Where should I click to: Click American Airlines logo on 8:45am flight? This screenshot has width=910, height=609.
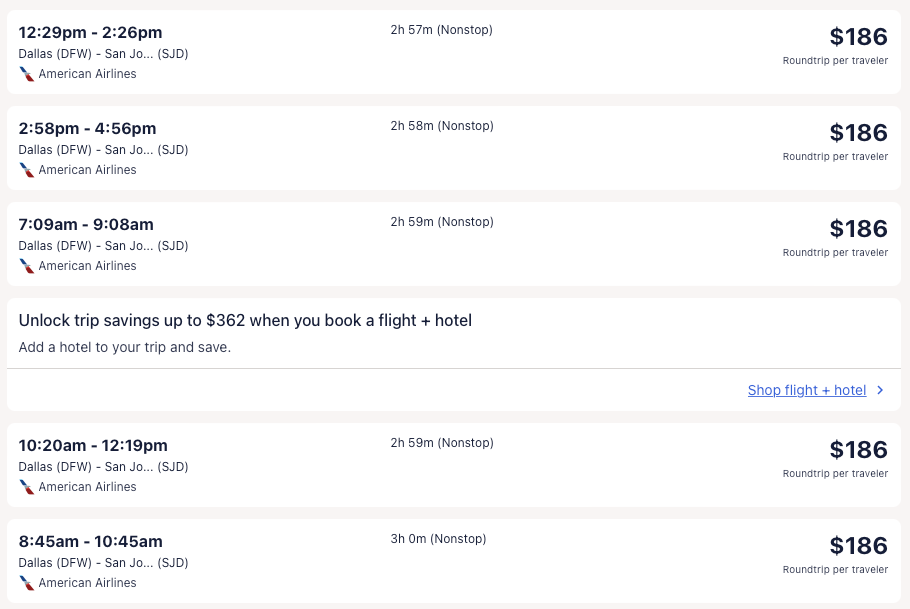26,583
